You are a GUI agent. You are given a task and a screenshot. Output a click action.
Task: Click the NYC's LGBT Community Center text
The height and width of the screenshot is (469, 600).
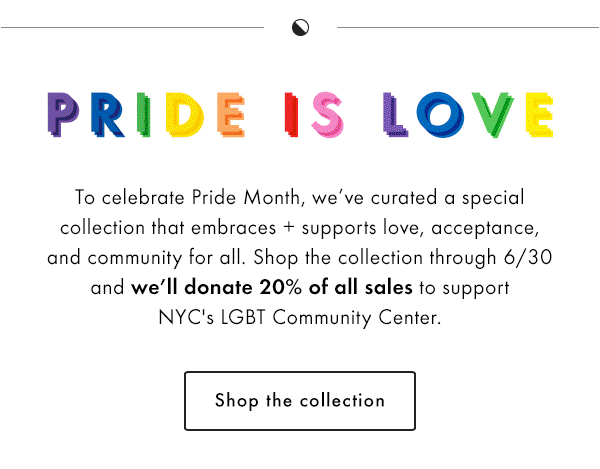coord(300,318)
